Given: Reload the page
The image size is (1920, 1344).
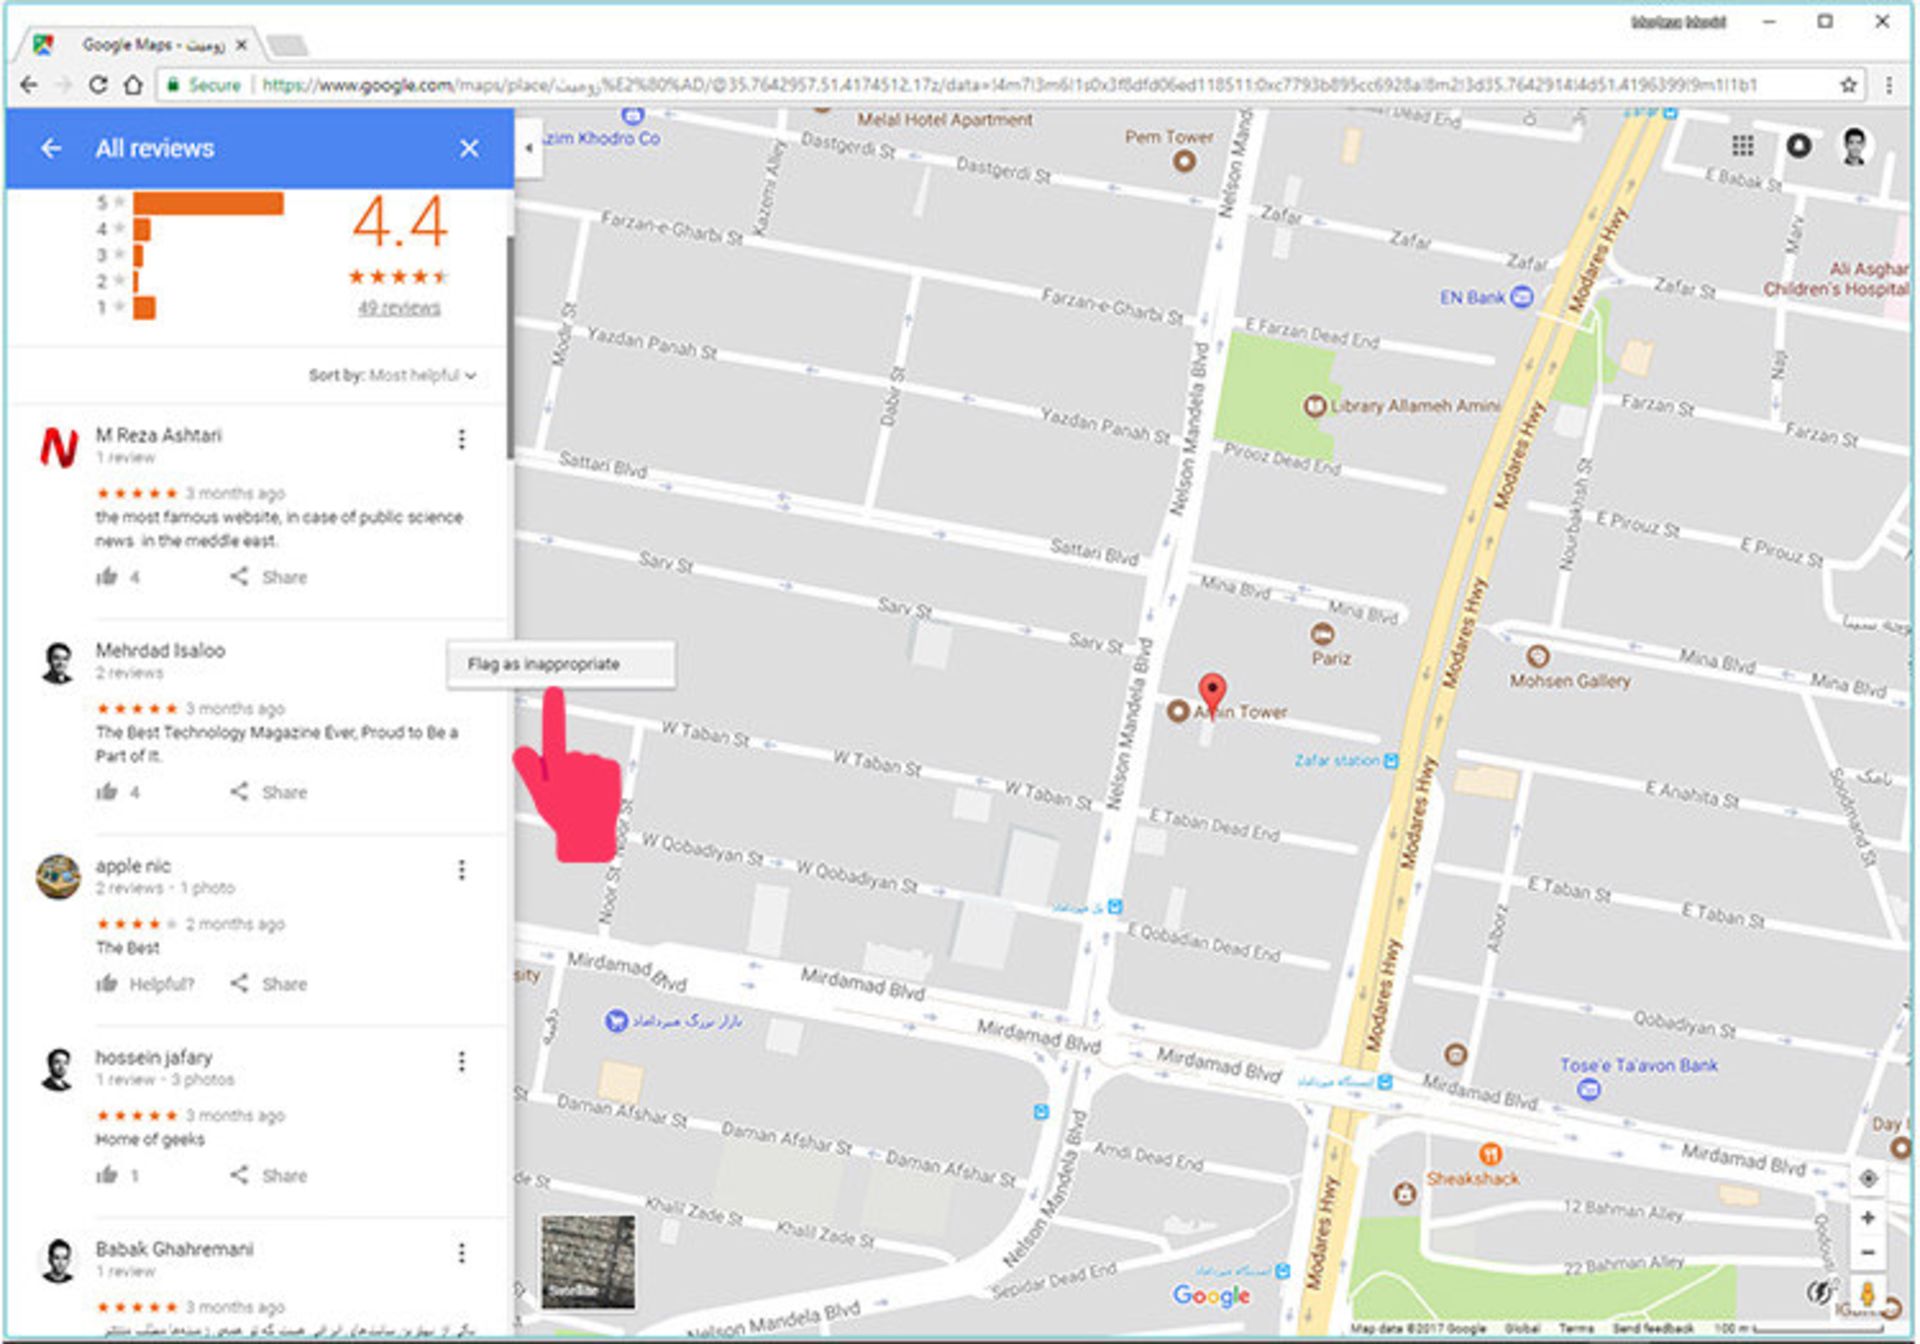Looking at the screenshot, I should tap(97, 85).
